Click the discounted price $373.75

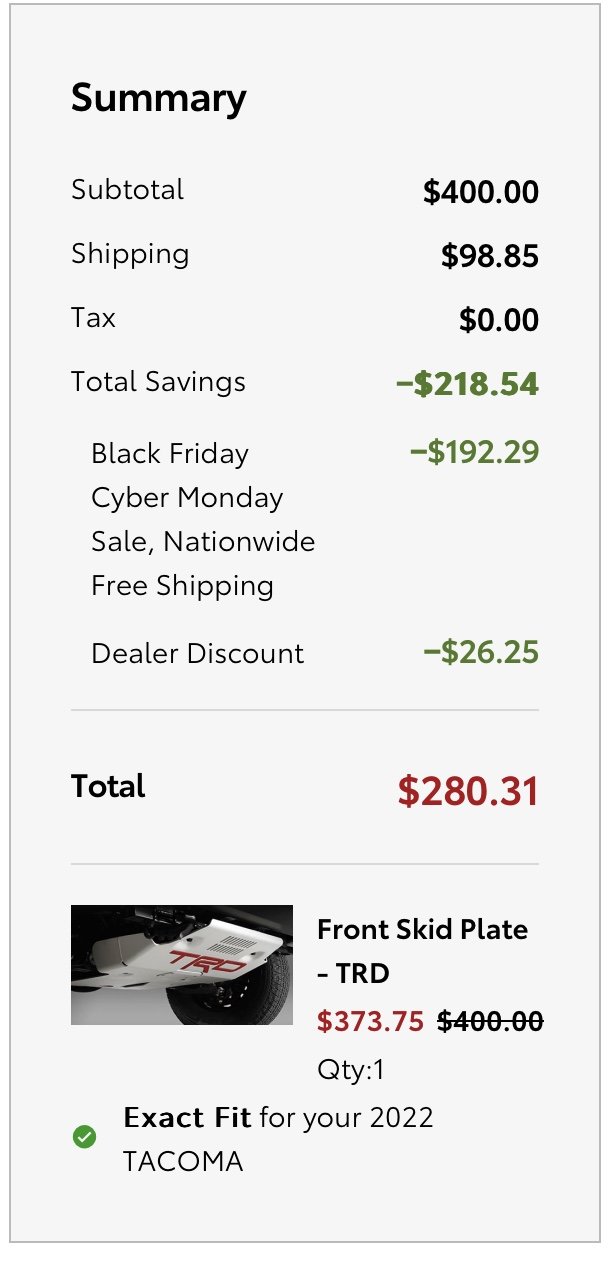(x=371, y=1021)
